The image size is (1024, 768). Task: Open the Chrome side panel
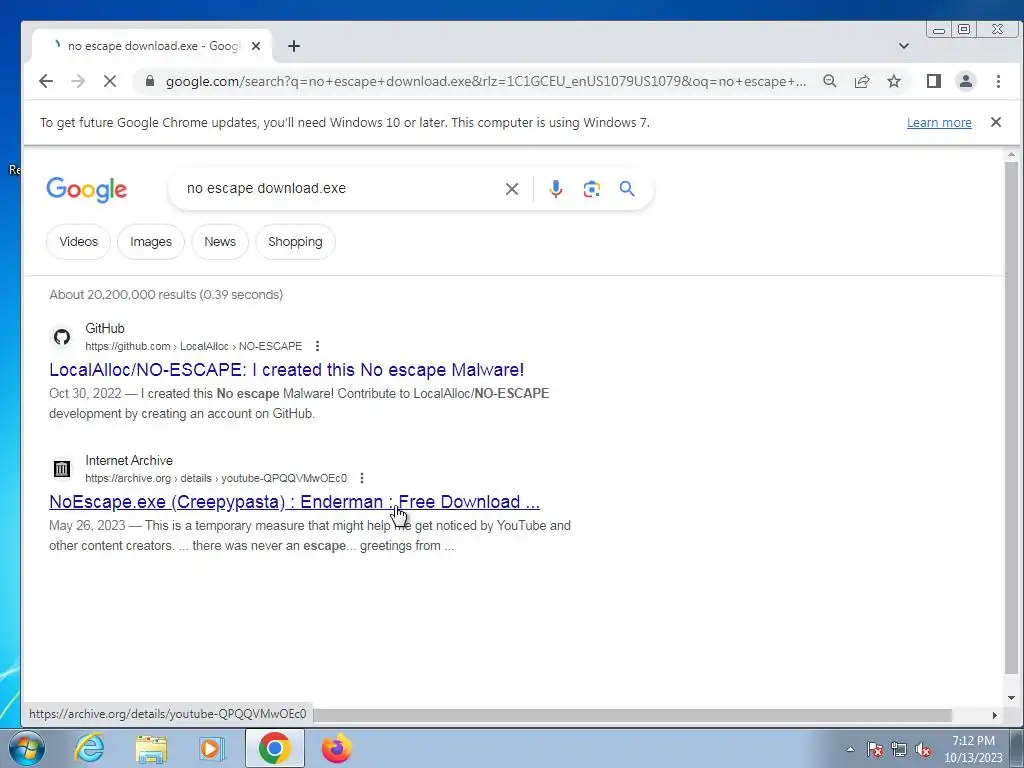pyautogui.click(x=934, y=81)
